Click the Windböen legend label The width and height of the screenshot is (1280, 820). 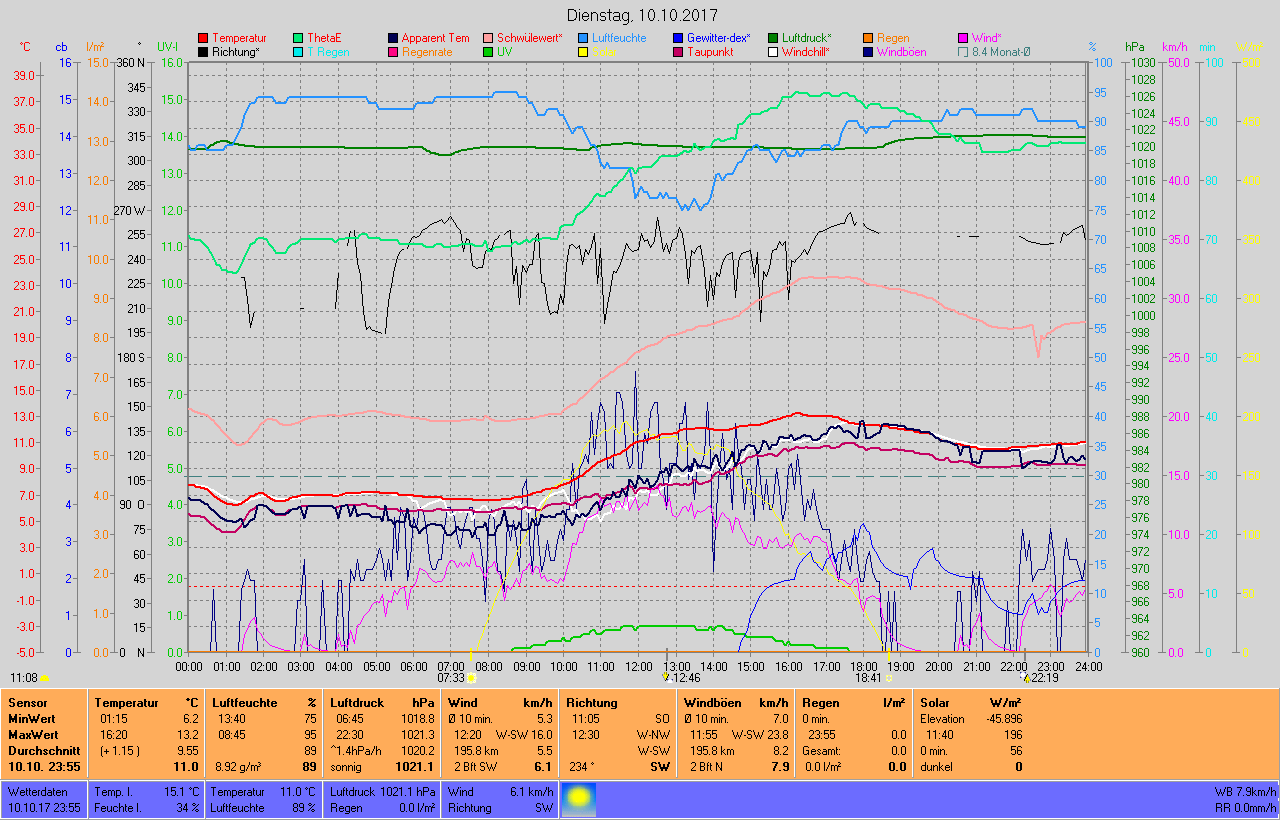tap(901, 52)
